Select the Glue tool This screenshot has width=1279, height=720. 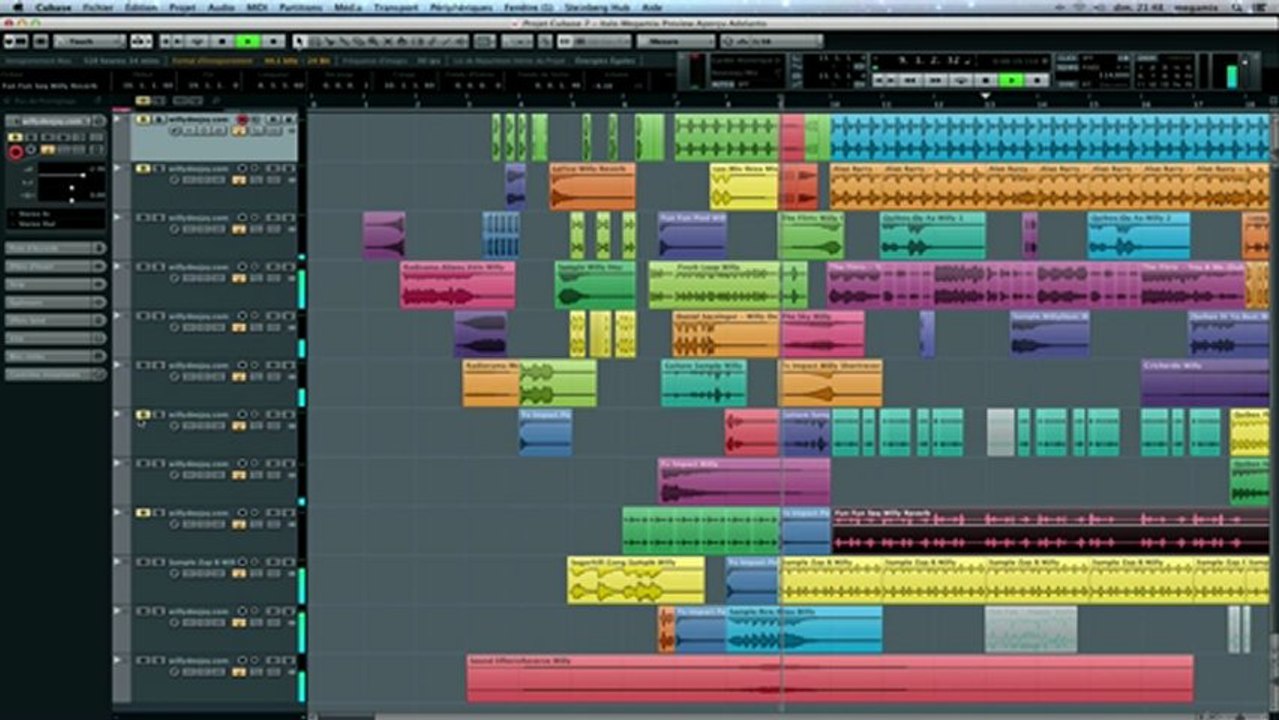[x=345, y=42]
